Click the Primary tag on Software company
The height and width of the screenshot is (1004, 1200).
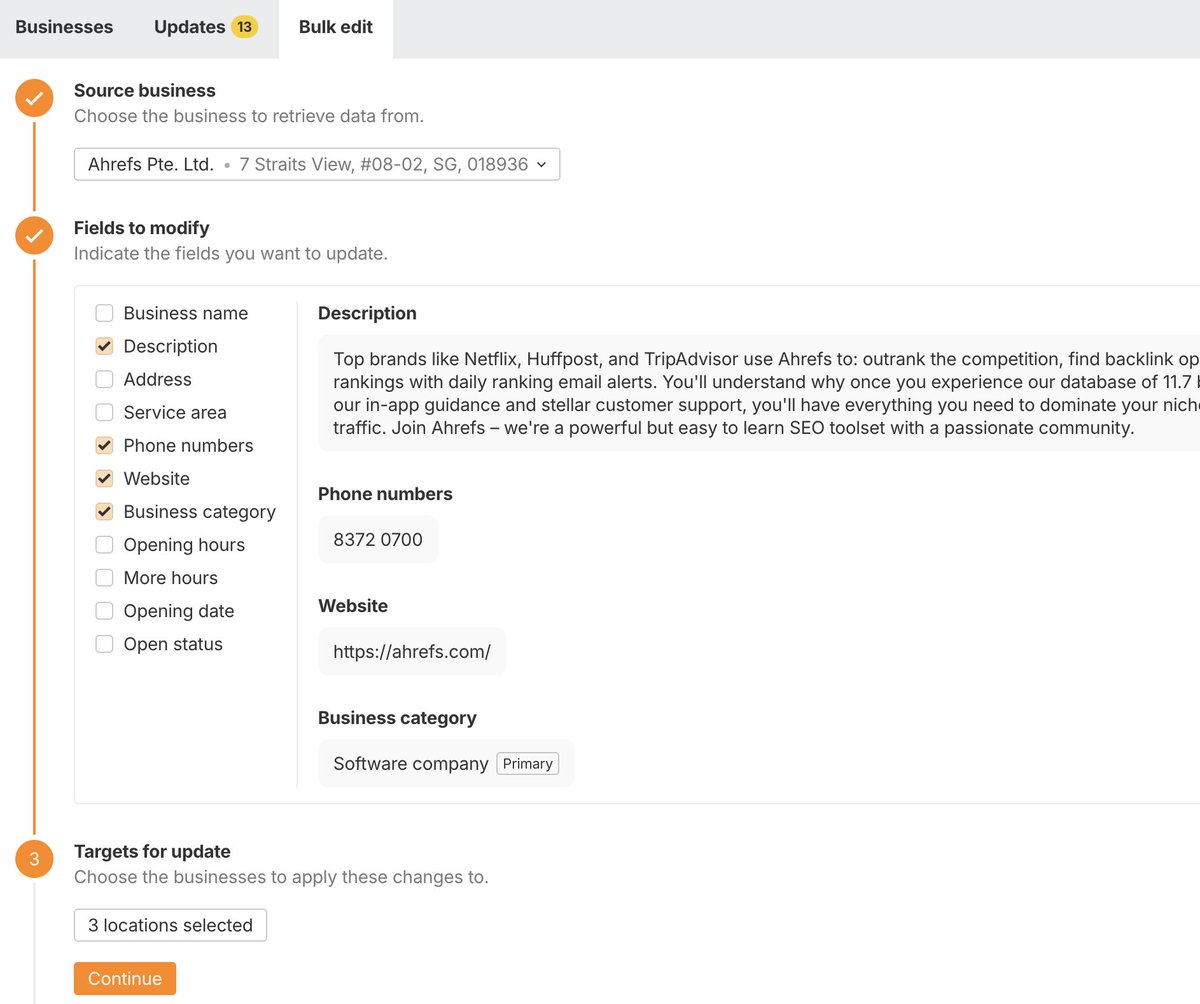point(528,763)
